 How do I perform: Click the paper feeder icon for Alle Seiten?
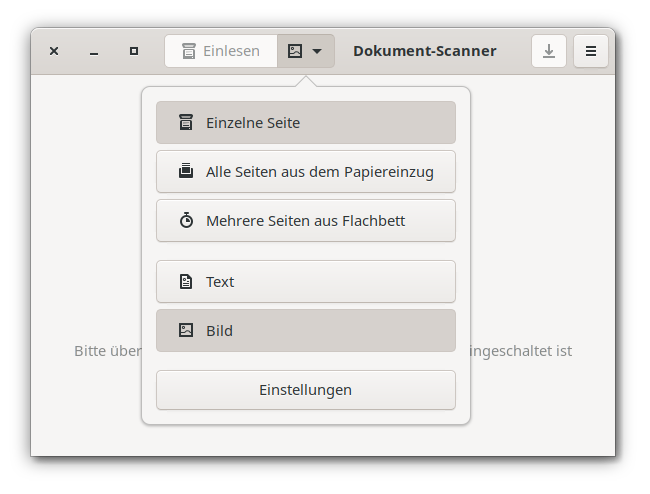click(186, 171)
